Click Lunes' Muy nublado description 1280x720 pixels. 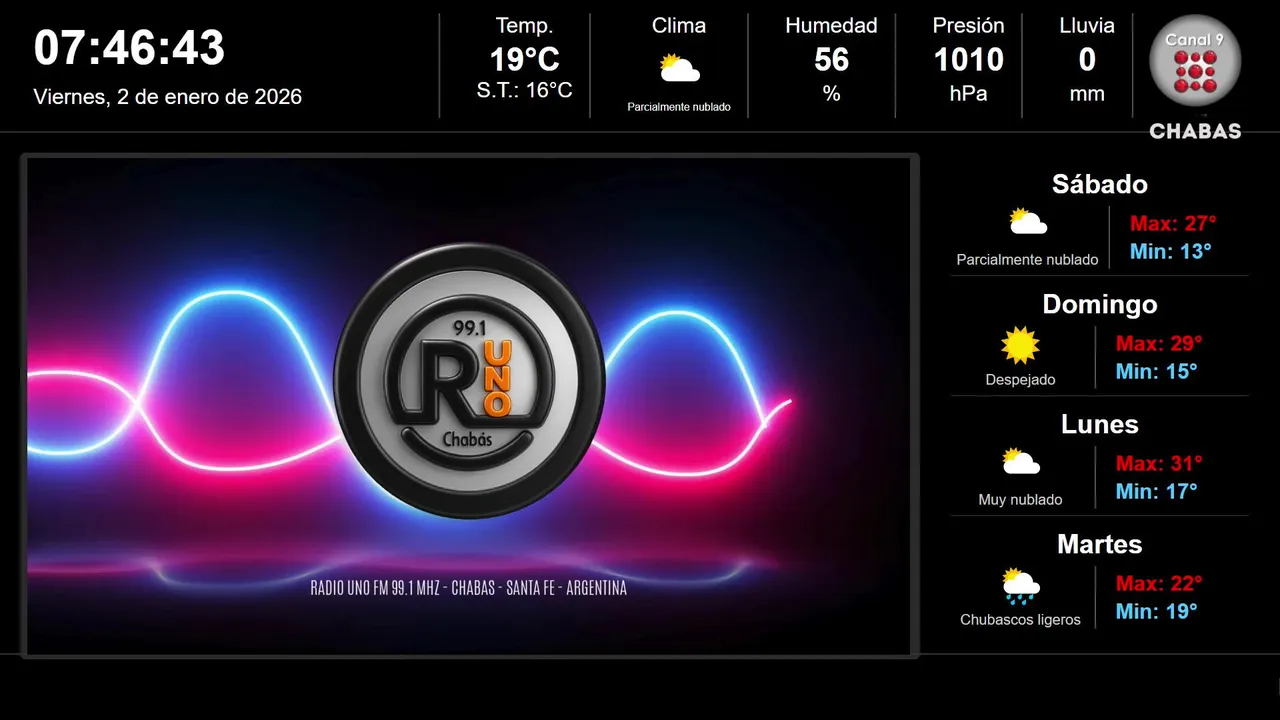tap(1020, 500)
